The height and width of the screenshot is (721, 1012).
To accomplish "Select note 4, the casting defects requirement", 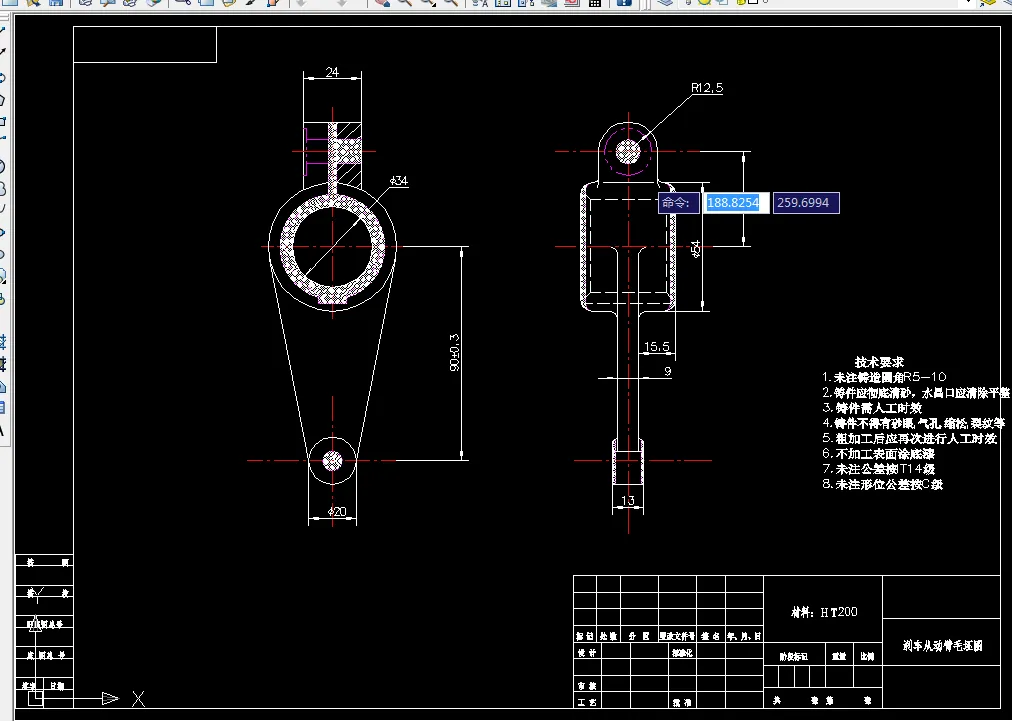I will (x=913, y=423).
